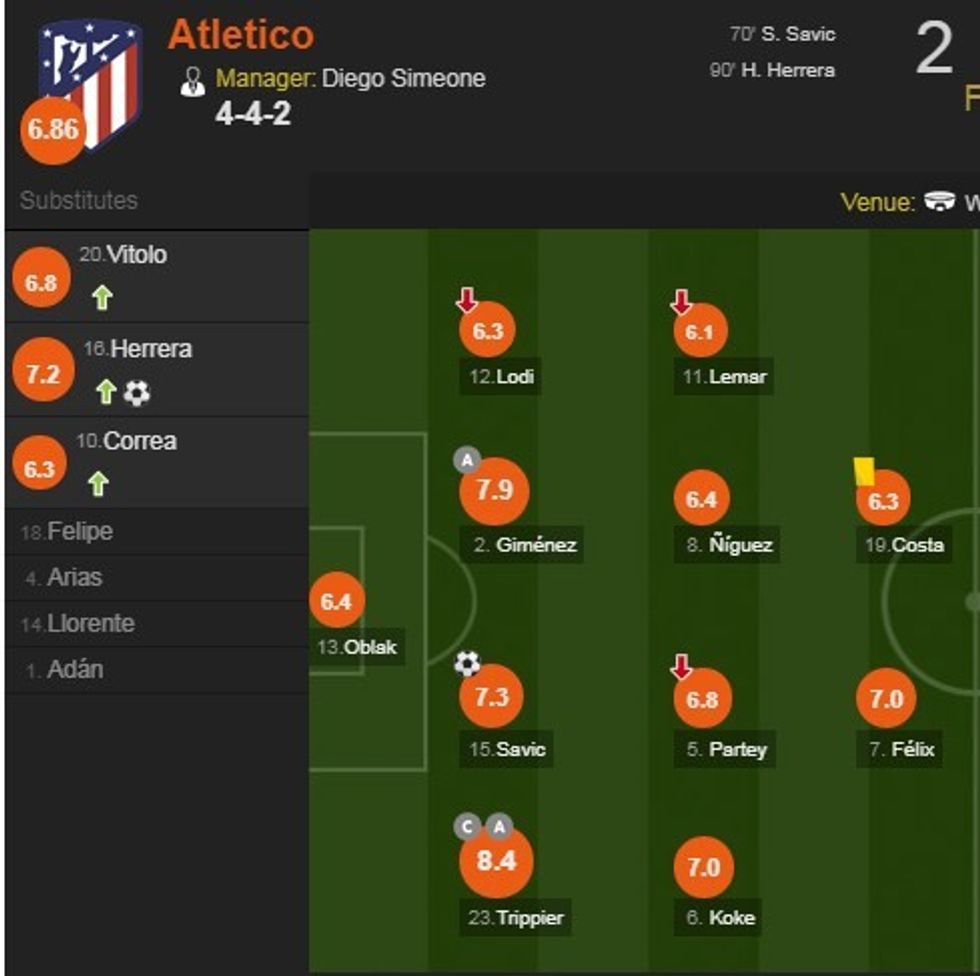Image resolution: width=980 pixels, height=976 pixels.
Task: Click the assist badge above Giménez
Action: 467,459
